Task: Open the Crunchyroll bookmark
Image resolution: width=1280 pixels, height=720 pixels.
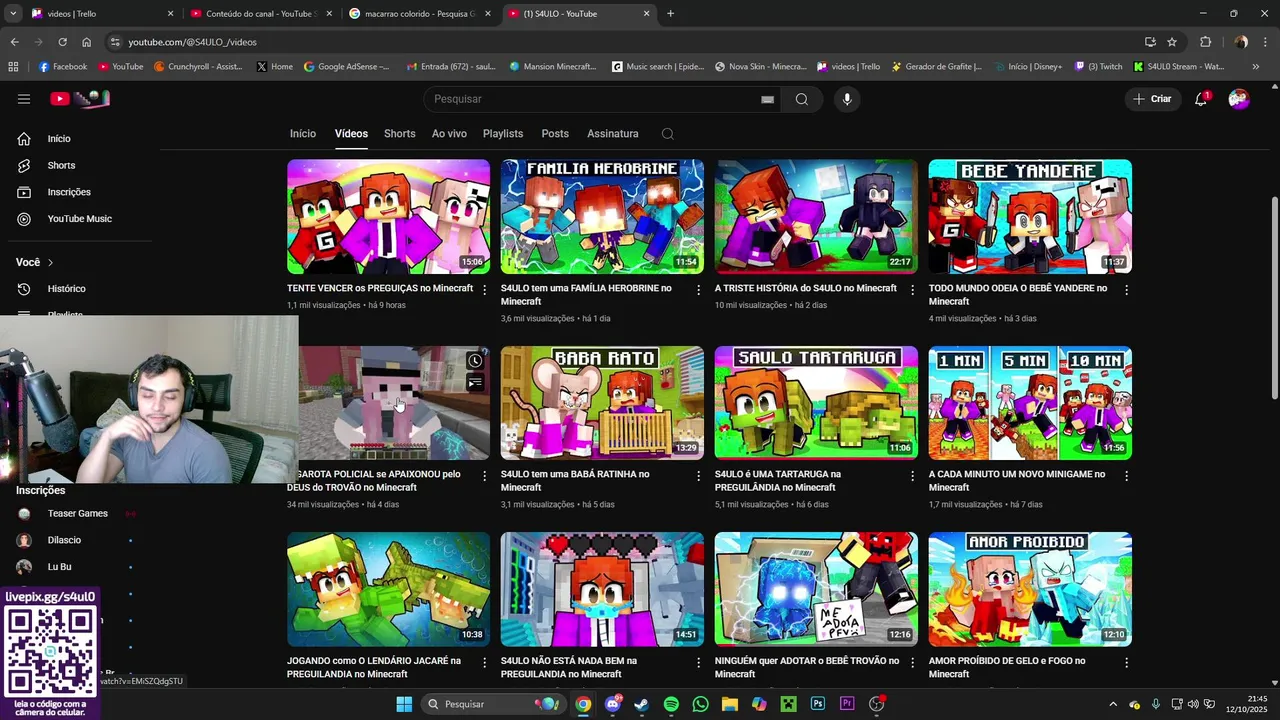Action: (198, 67)
